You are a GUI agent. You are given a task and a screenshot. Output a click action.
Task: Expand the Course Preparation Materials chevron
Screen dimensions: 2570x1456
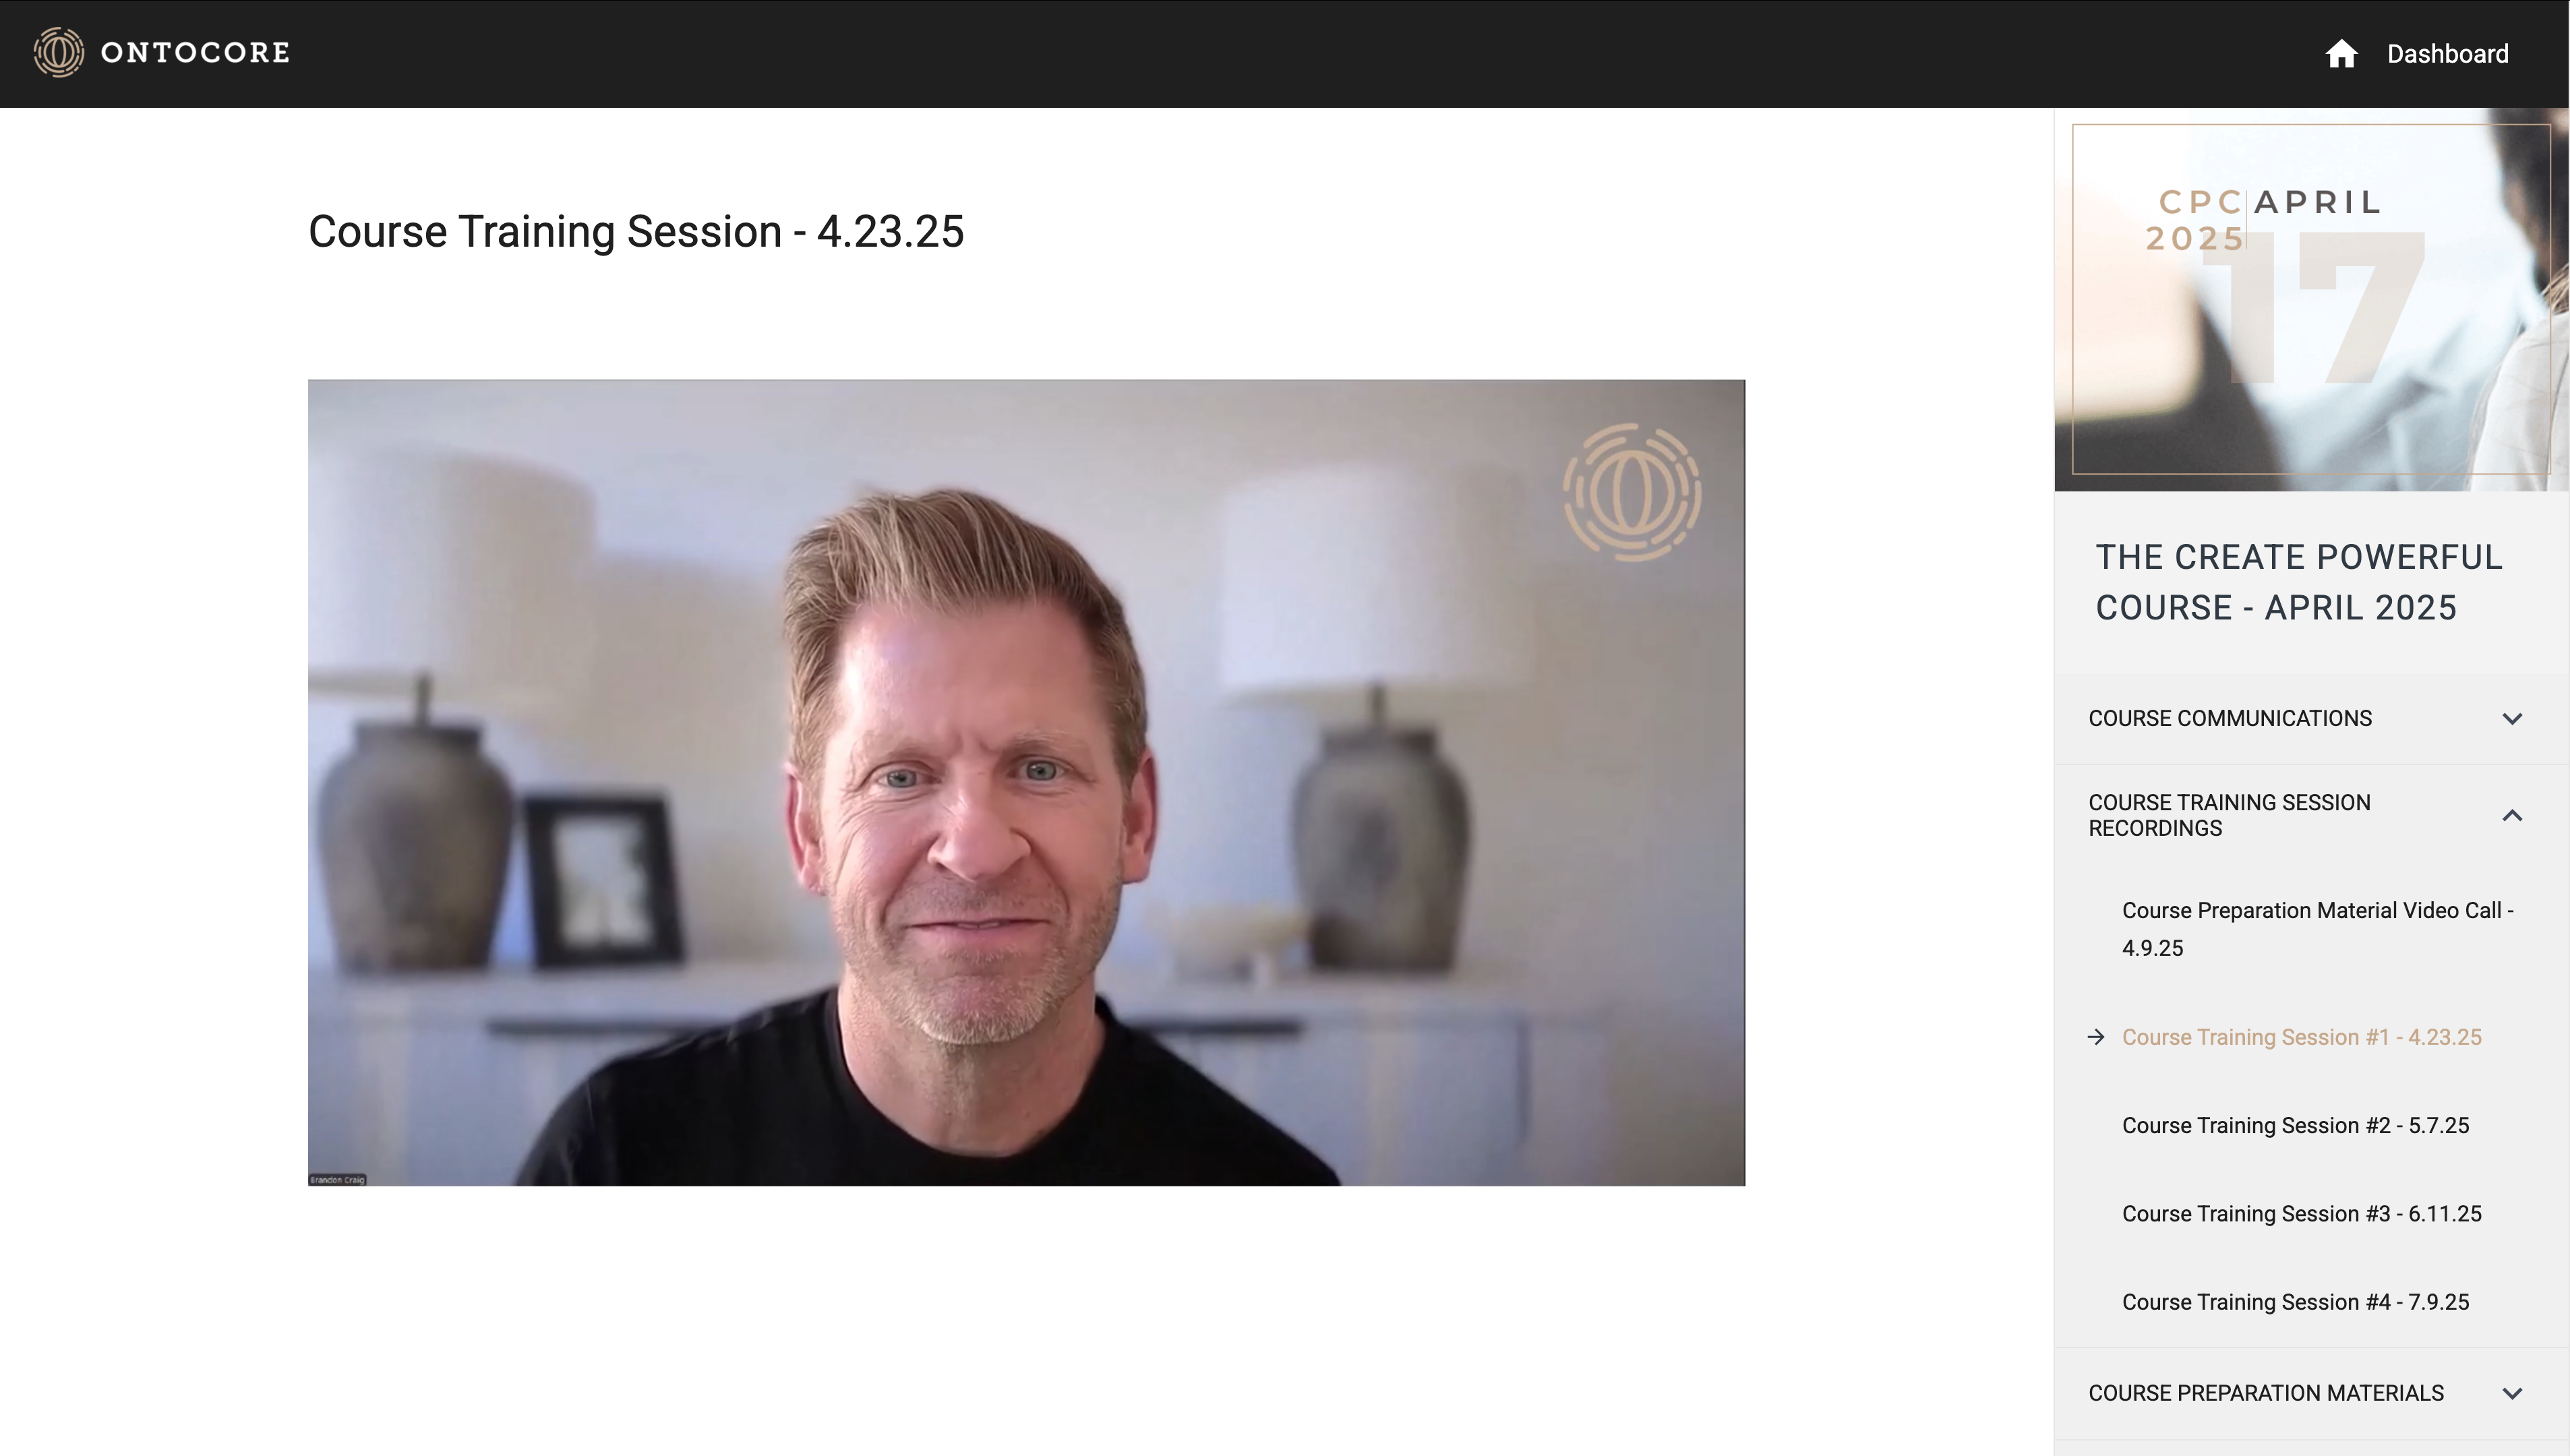2512,1393
